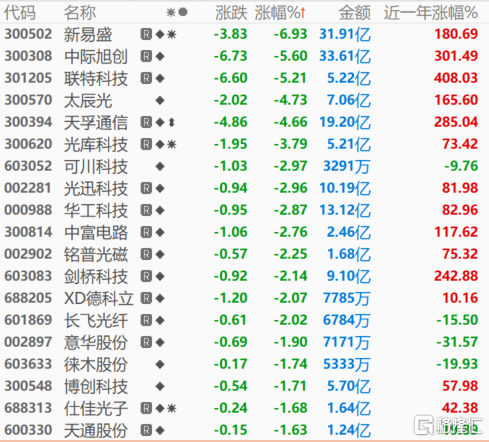Click the star marker beside 光库科技
This screenshot has width=489, height=442.
pos(172,144)
